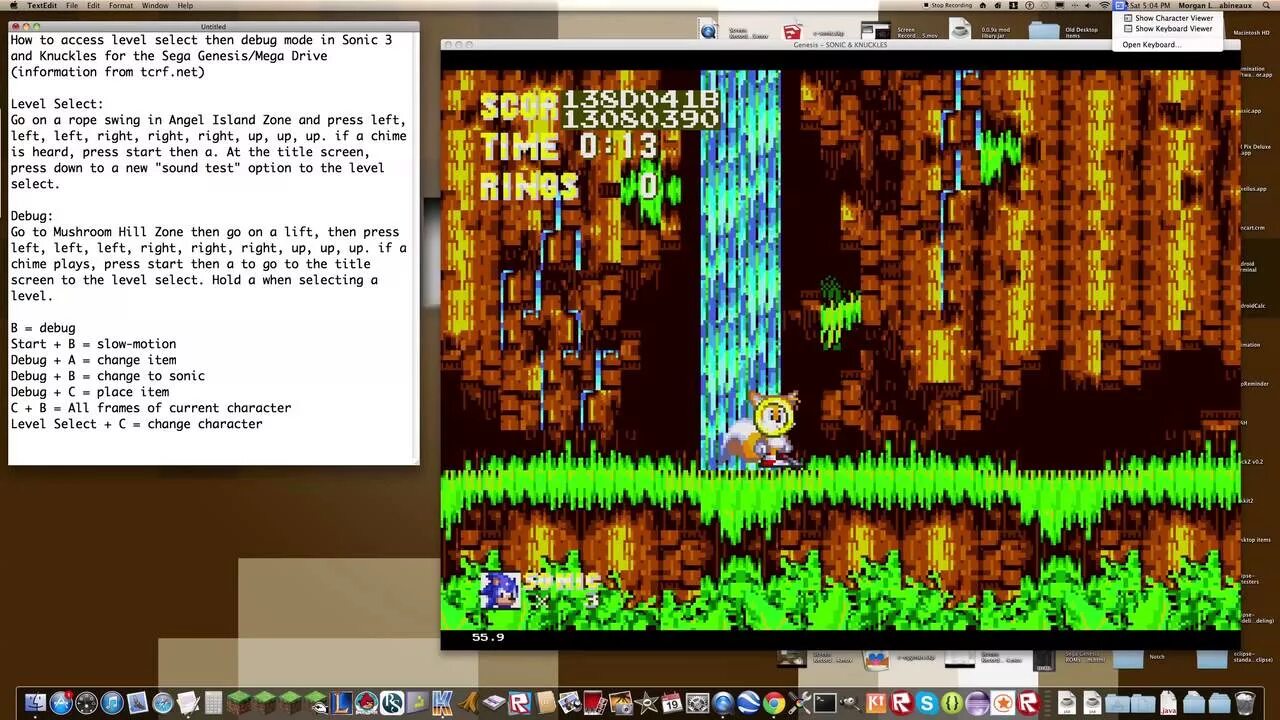Open the TextEdit application menu
Screen dimensions: 1280x720
[42, 5]
